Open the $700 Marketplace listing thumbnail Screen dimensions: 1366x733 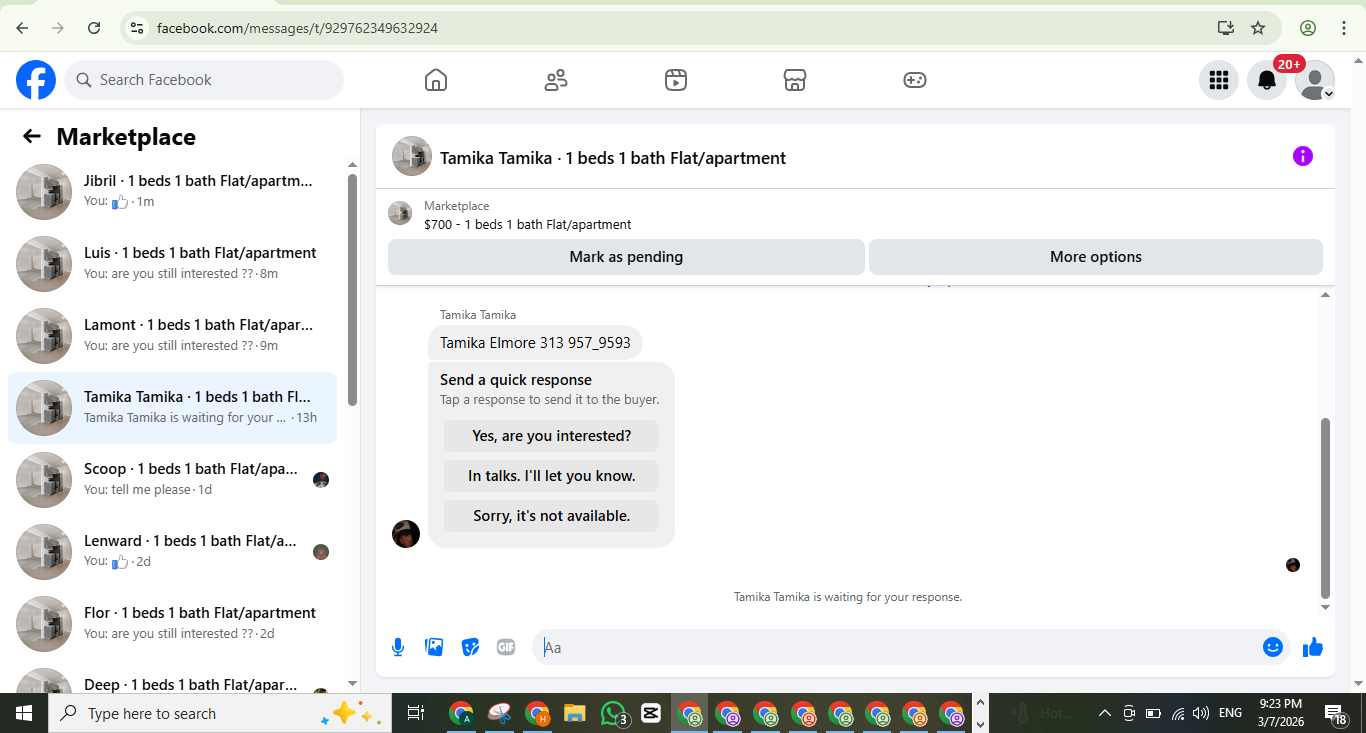coord(400,213)
